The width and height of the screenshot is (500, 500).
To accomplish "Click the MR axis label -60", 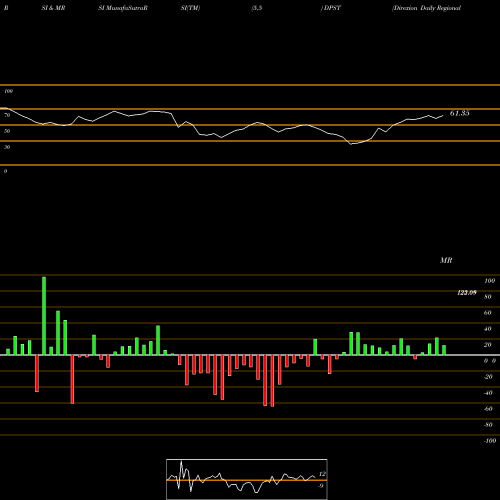I will (x=488, y=409).
